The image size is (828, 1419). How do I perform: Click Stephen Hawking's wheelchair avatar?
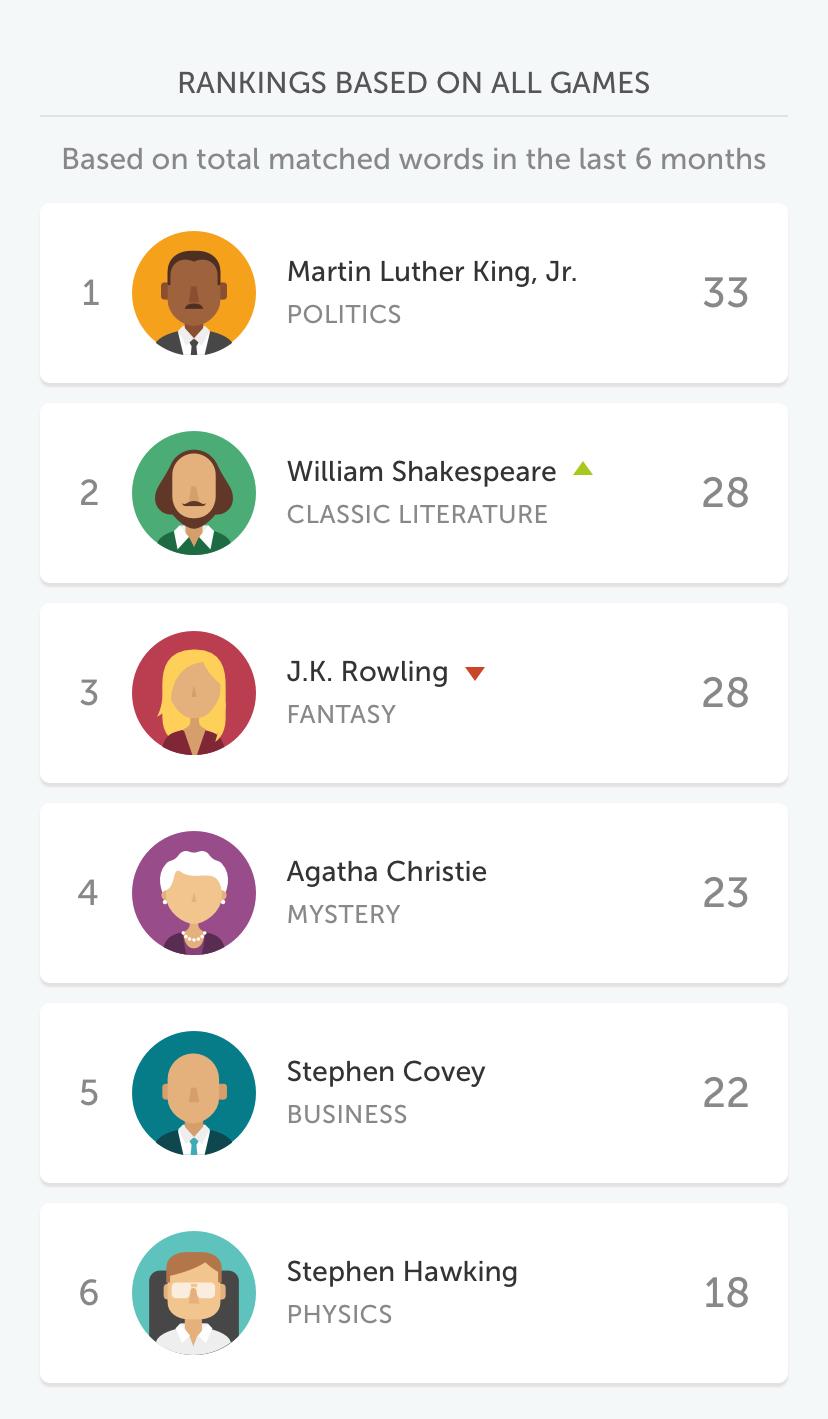point(194,1293)
